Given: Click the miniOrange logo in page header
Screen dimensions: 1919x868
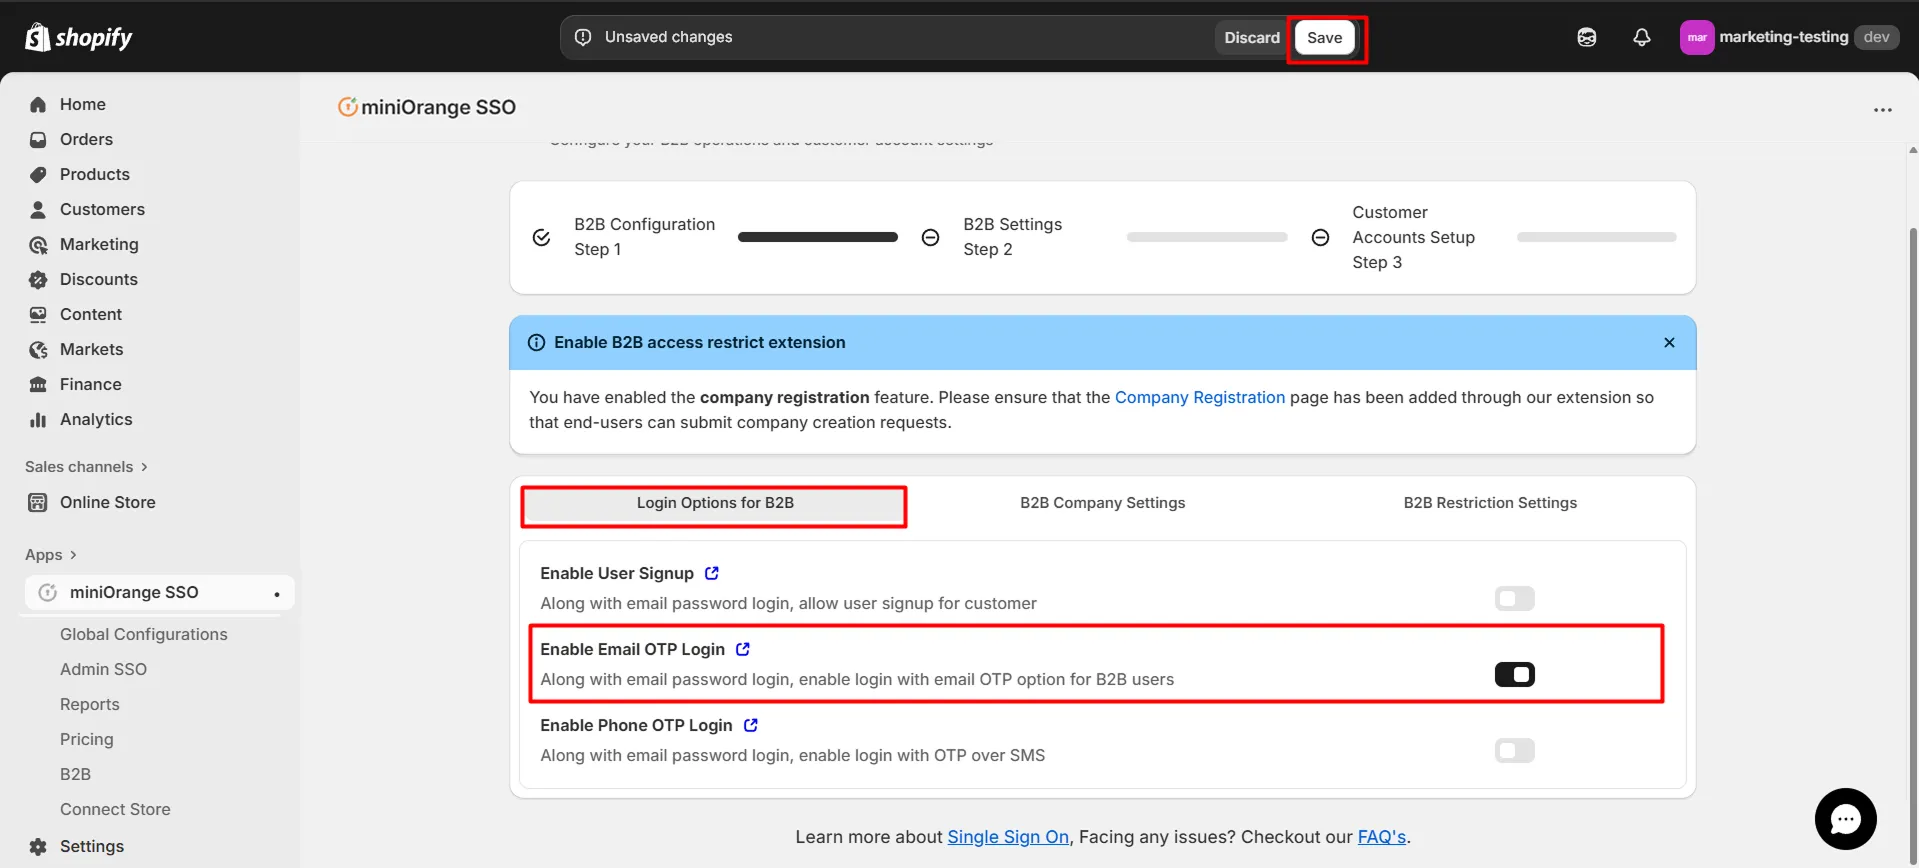Looking at the screenshot, I should [347, 107].
